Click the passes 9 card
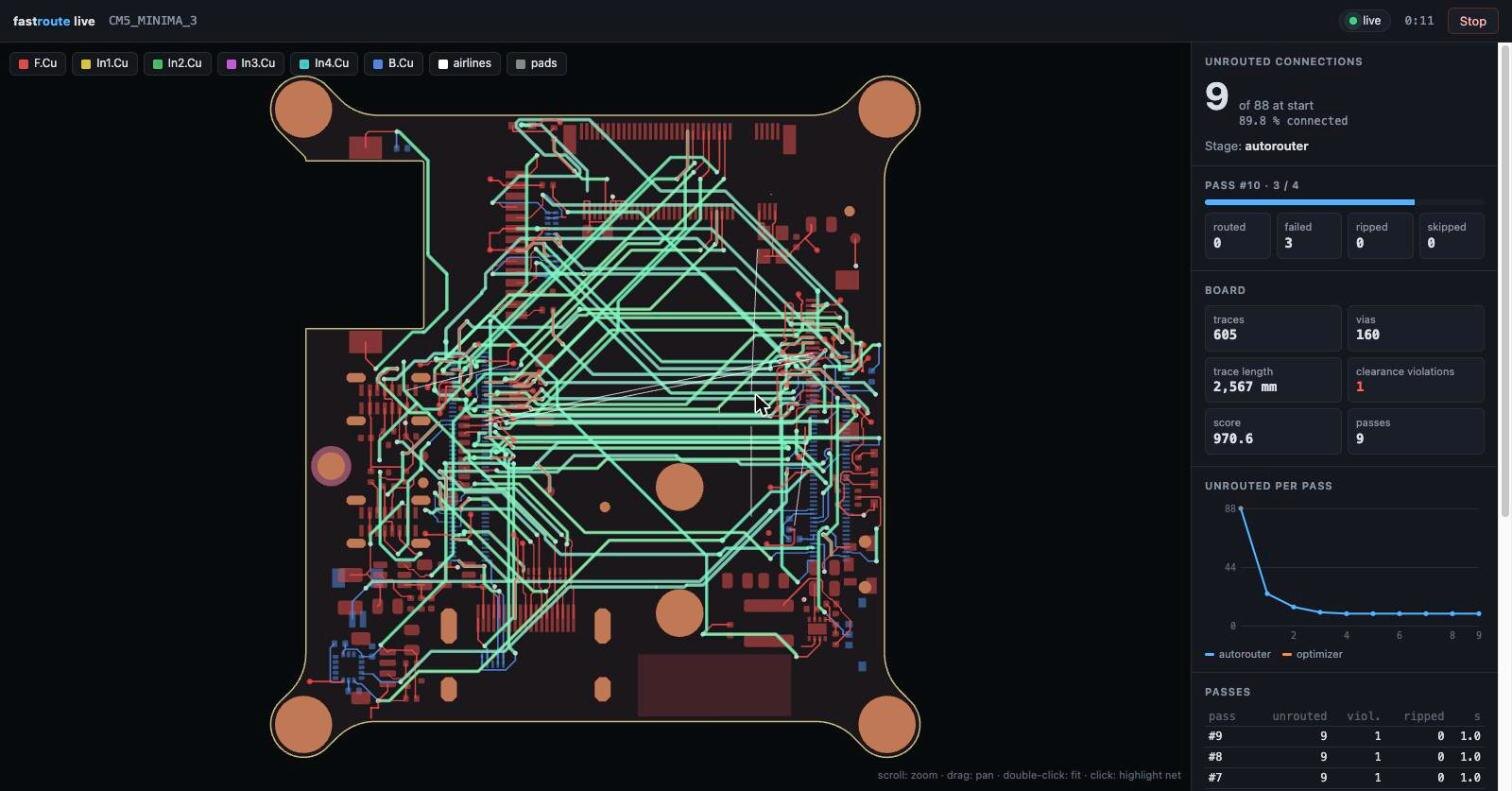Viewport: 1512px width, 791px height. click(x=1416, y=431)
